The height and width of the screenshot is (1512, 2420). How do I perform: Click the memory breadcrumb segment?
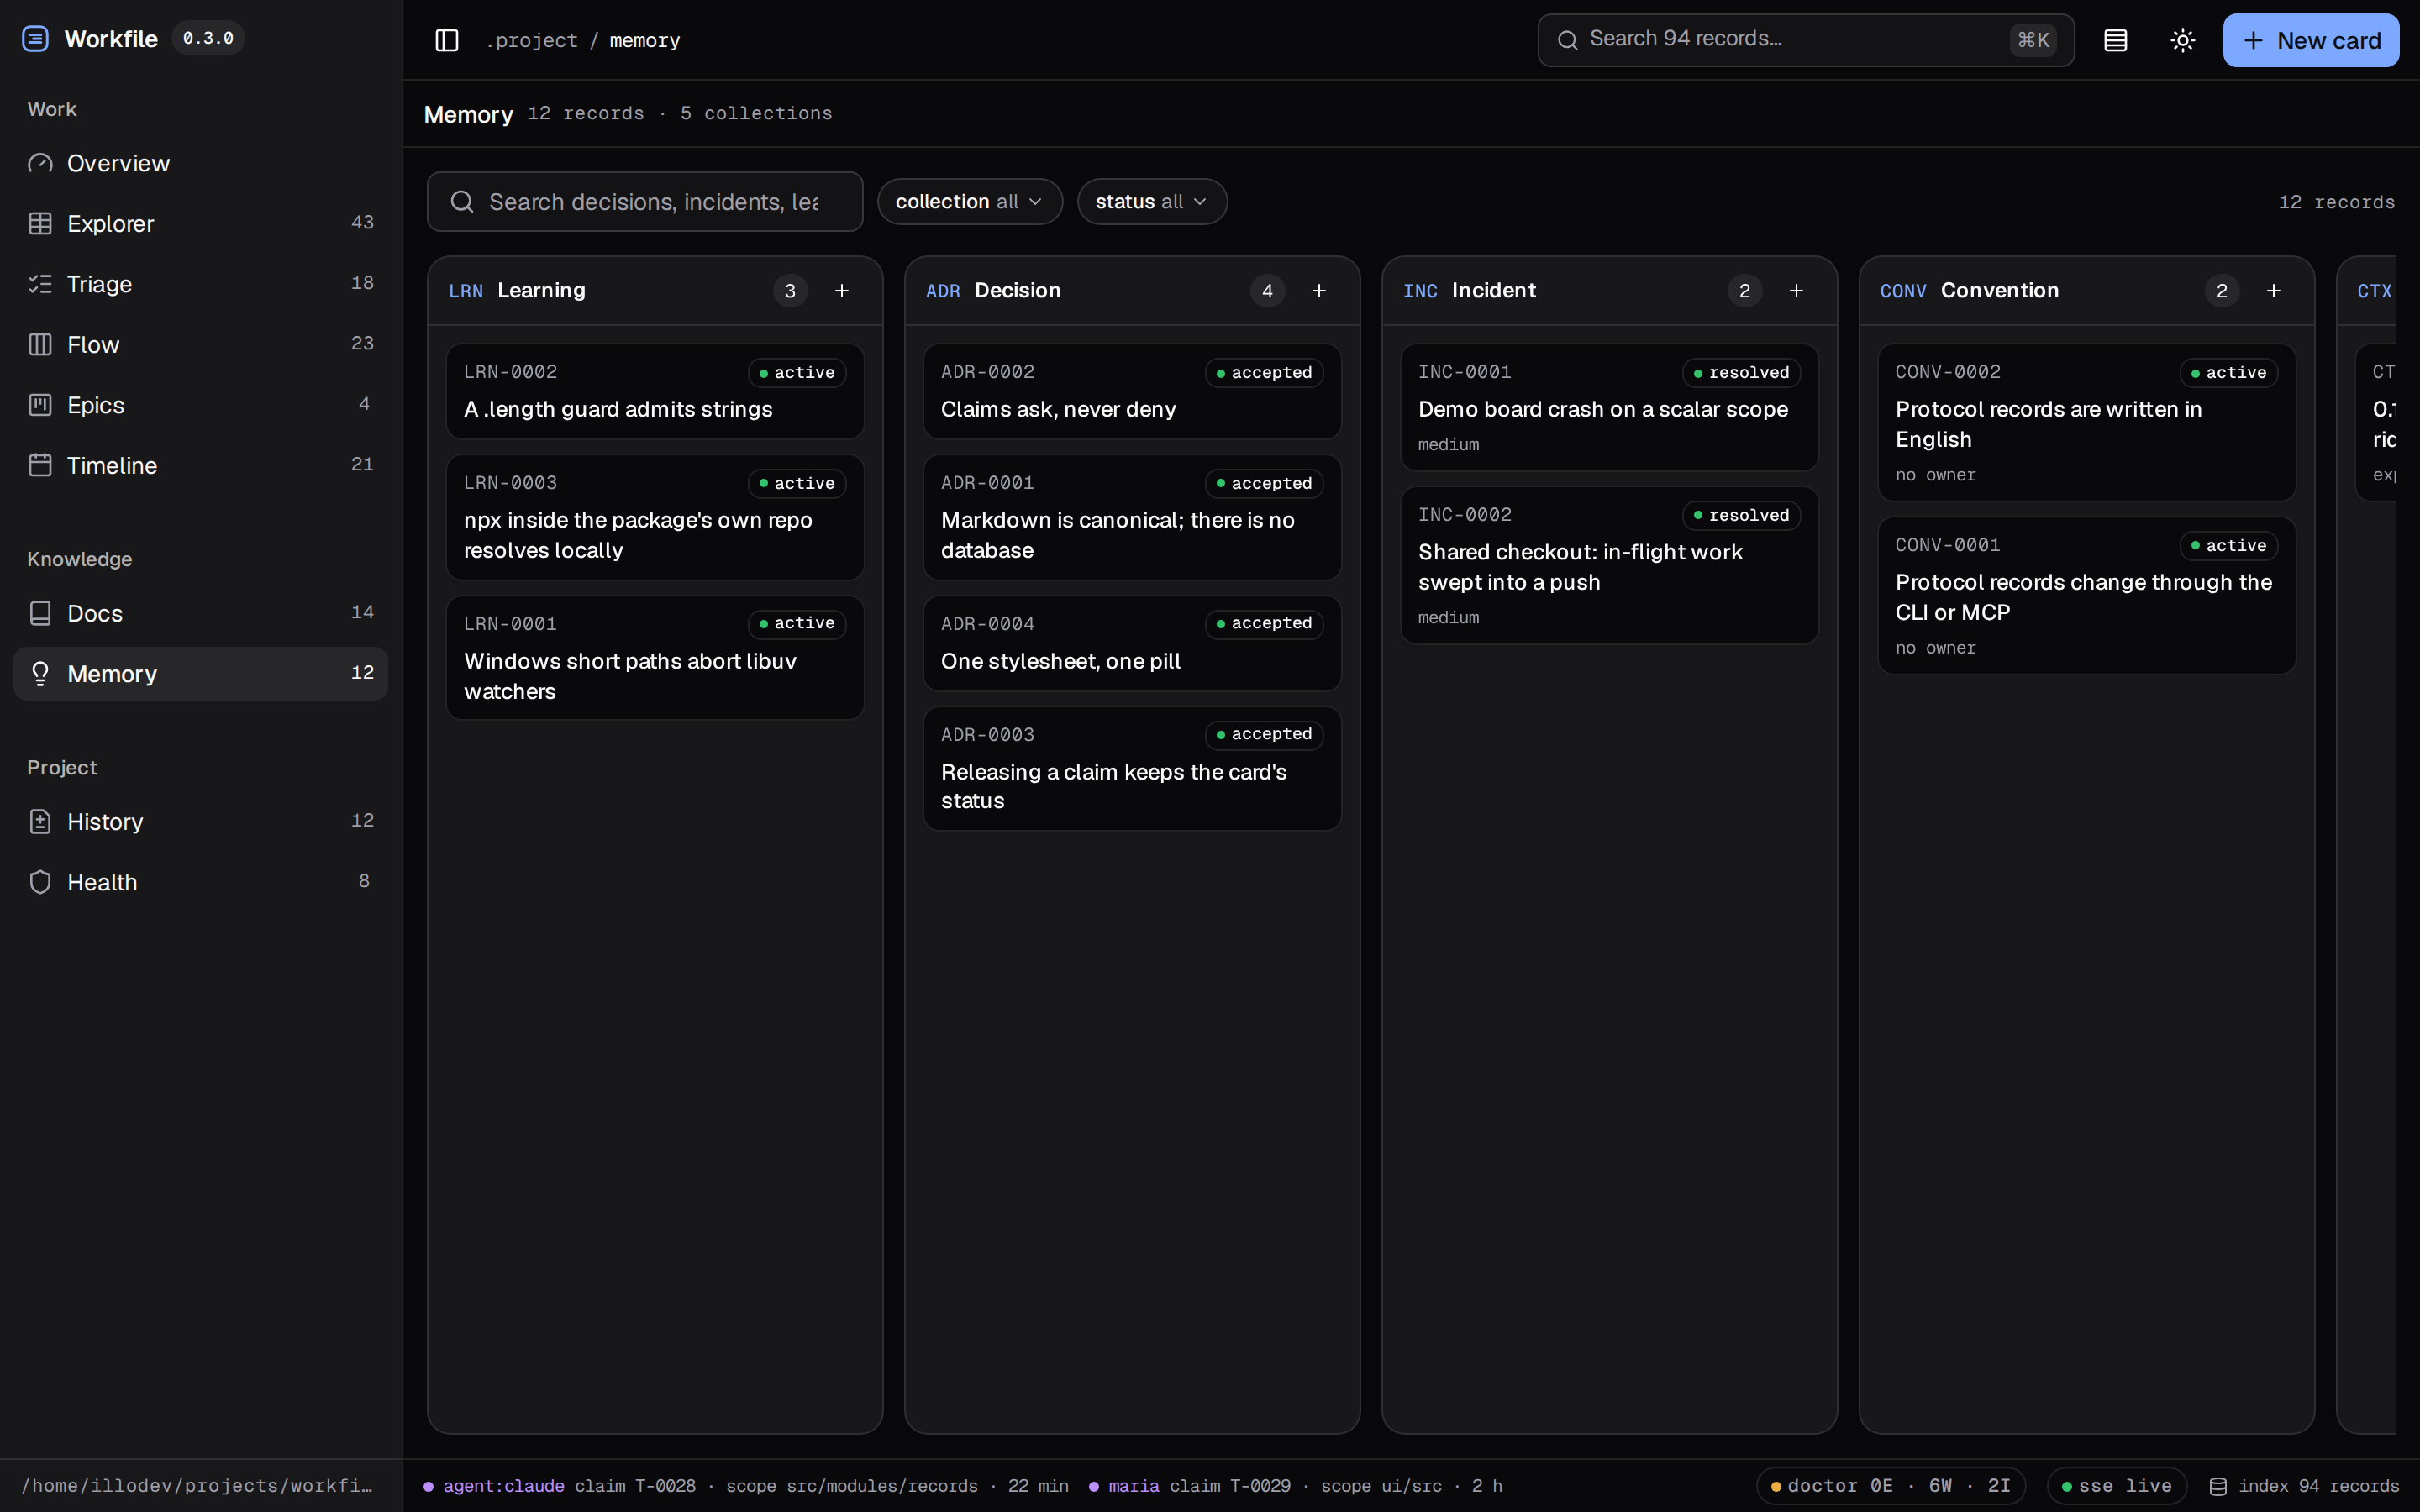[645, 40]
